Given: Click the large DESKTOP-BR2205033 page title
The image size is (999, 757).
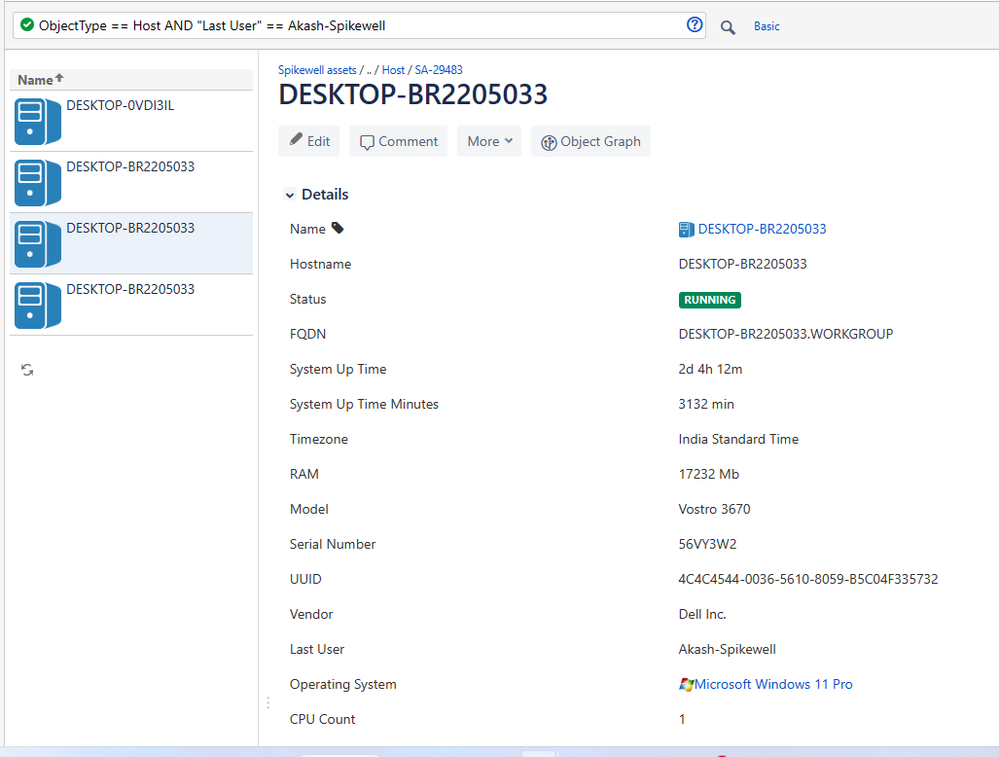Looking at the screenshot, I should point(413,95).
